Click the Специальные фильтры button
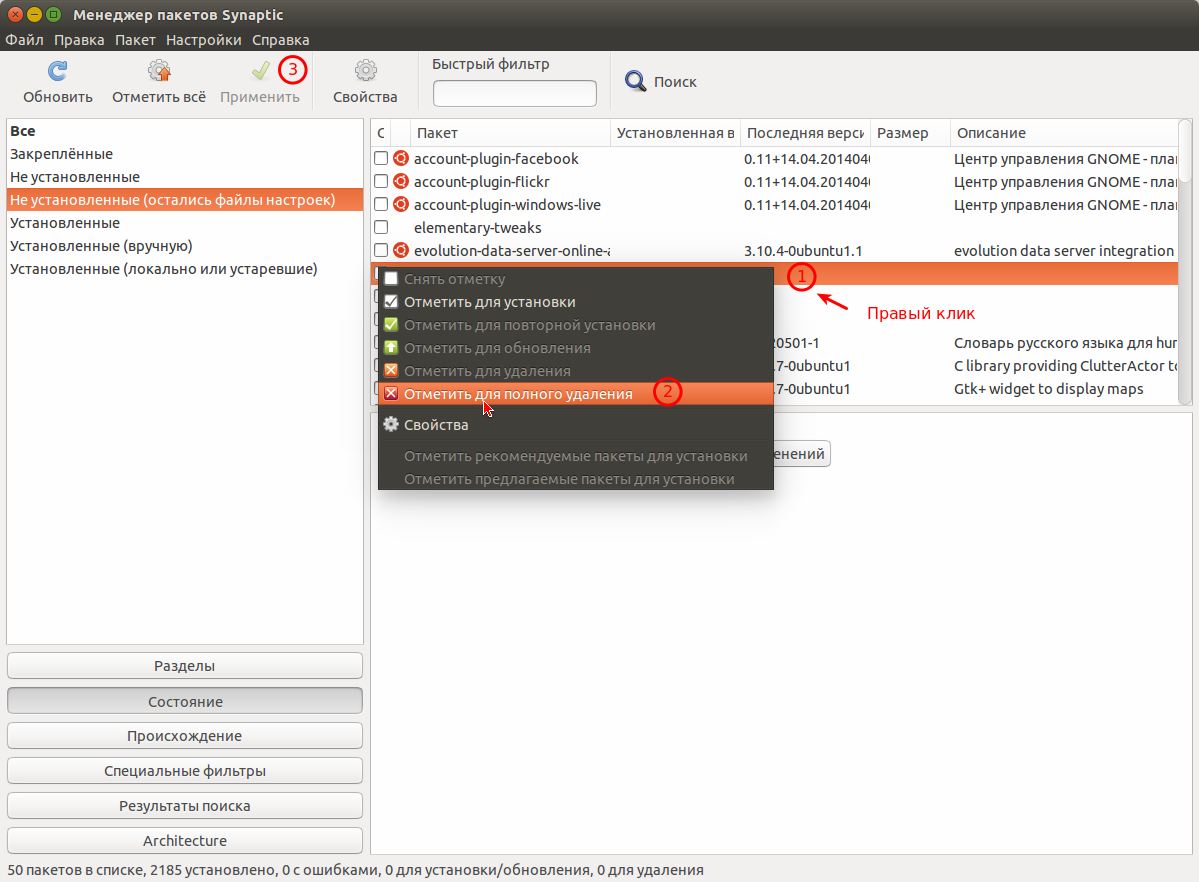The width and height of the screenshot is (1199, 882). pos(185,771)
